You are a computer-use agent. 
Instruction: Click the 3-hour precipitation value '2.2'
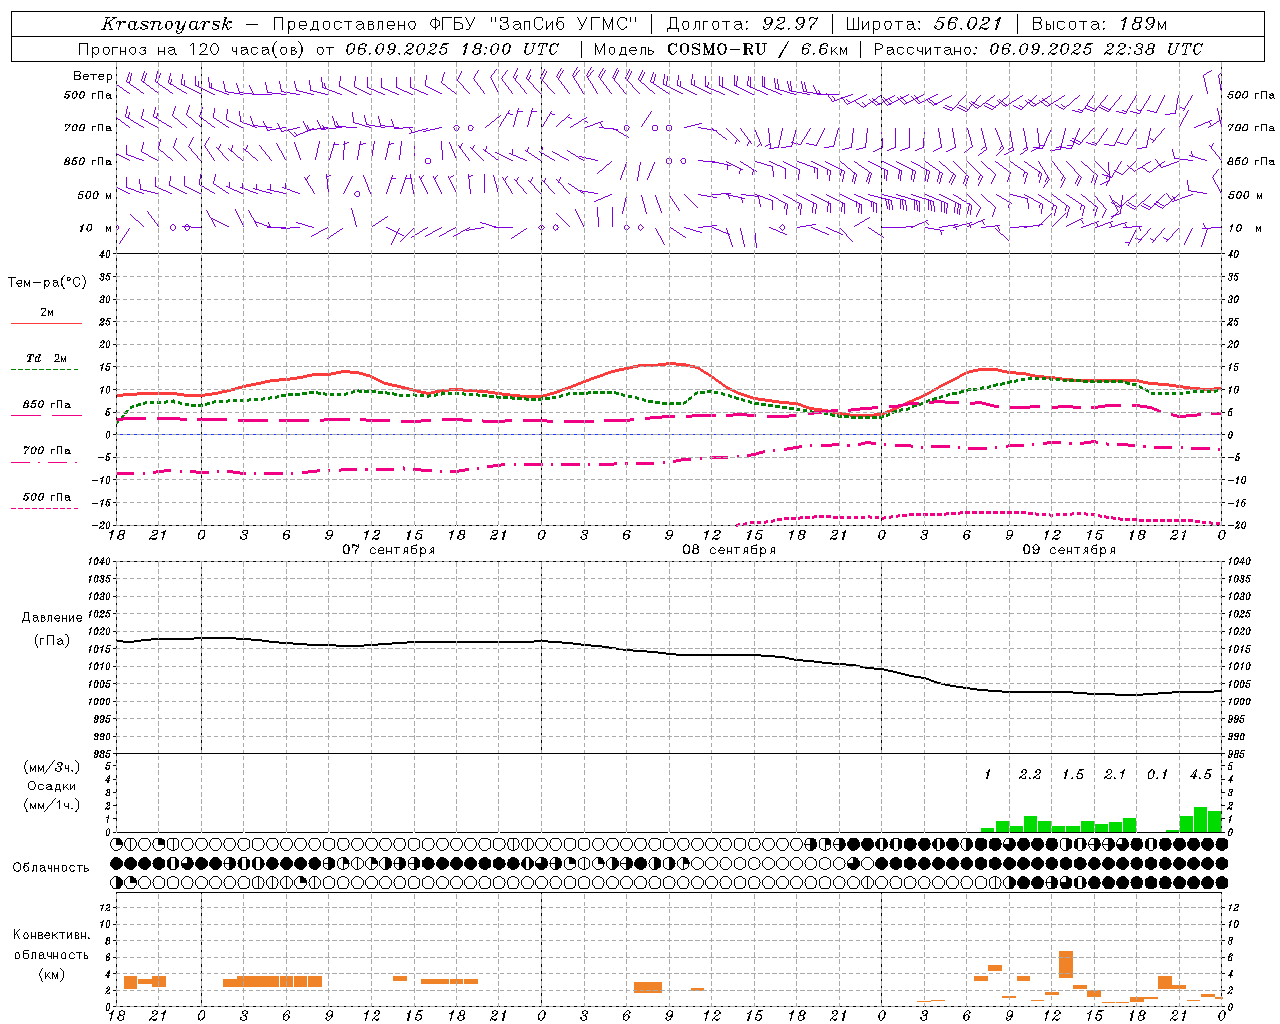(1030, 775)
